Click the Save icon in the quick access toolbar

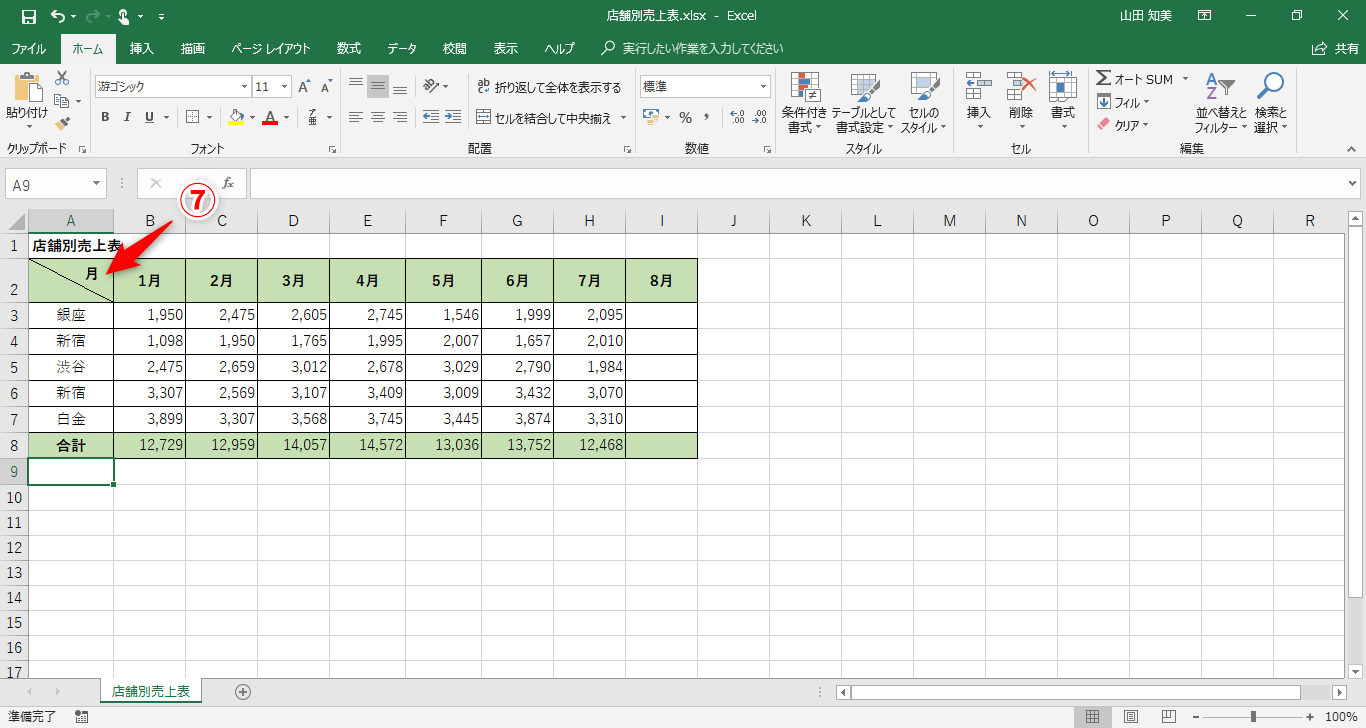pos(28,16)
